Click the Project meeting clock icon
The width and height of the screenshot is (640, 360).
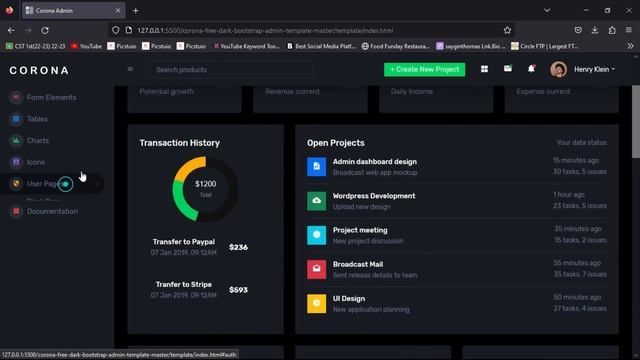(x=316, y=235)
